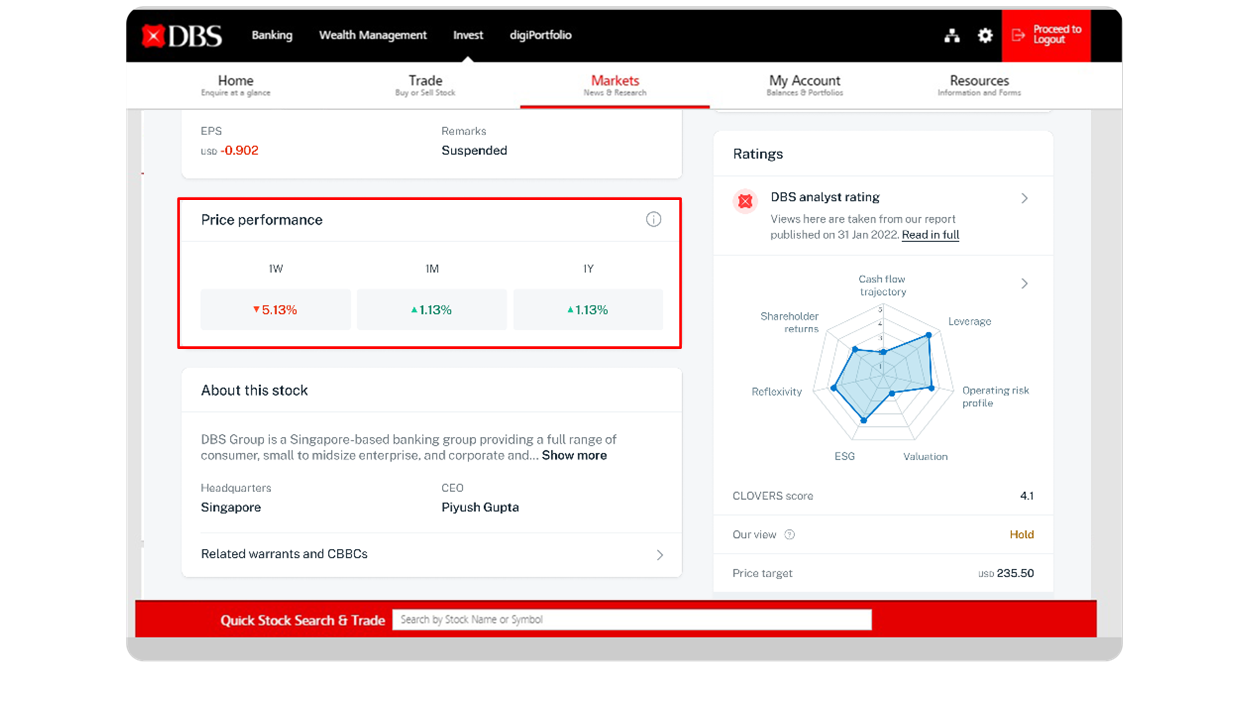Switch to the Home tab
1250x720 pixels.
236,85
